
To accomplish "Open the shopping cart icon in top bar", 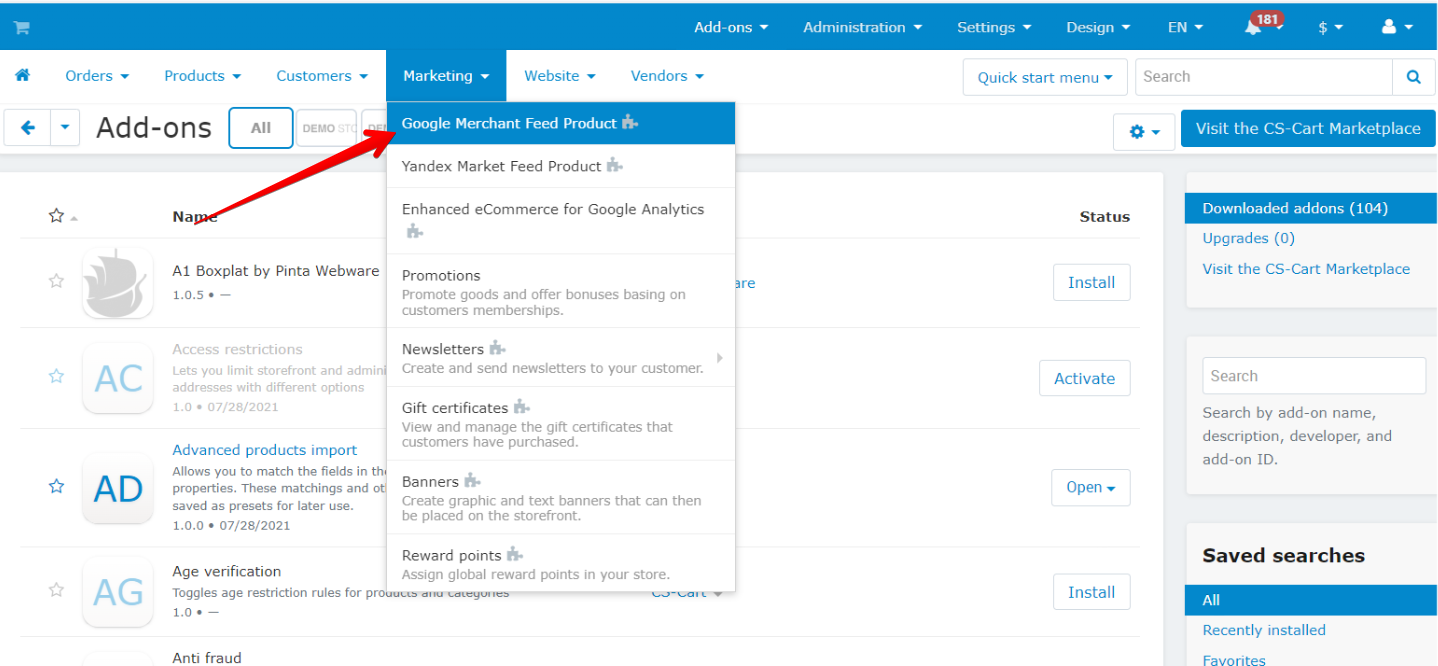I will (x=21, y=28).
